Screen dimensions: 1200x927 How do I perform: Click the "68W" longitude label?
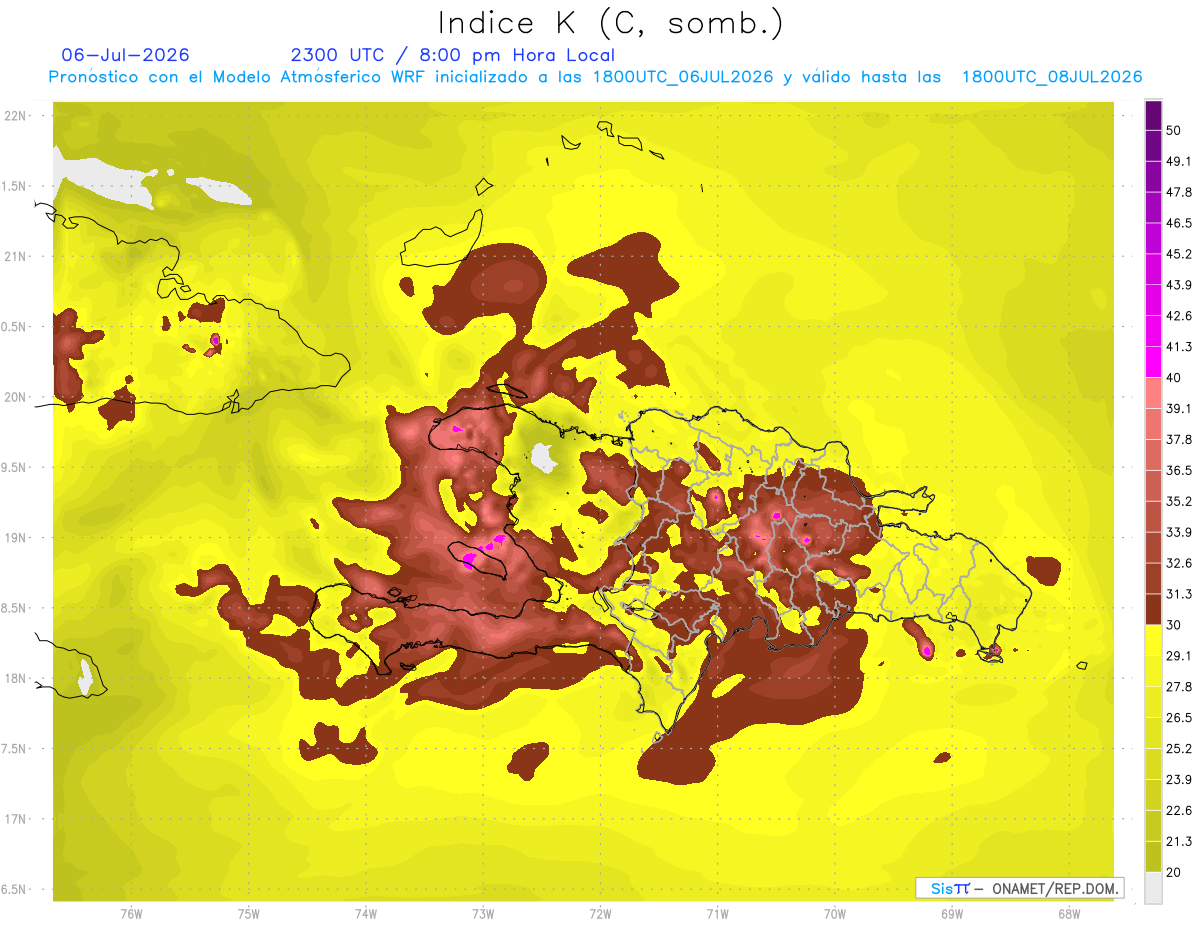[1069, 914]
